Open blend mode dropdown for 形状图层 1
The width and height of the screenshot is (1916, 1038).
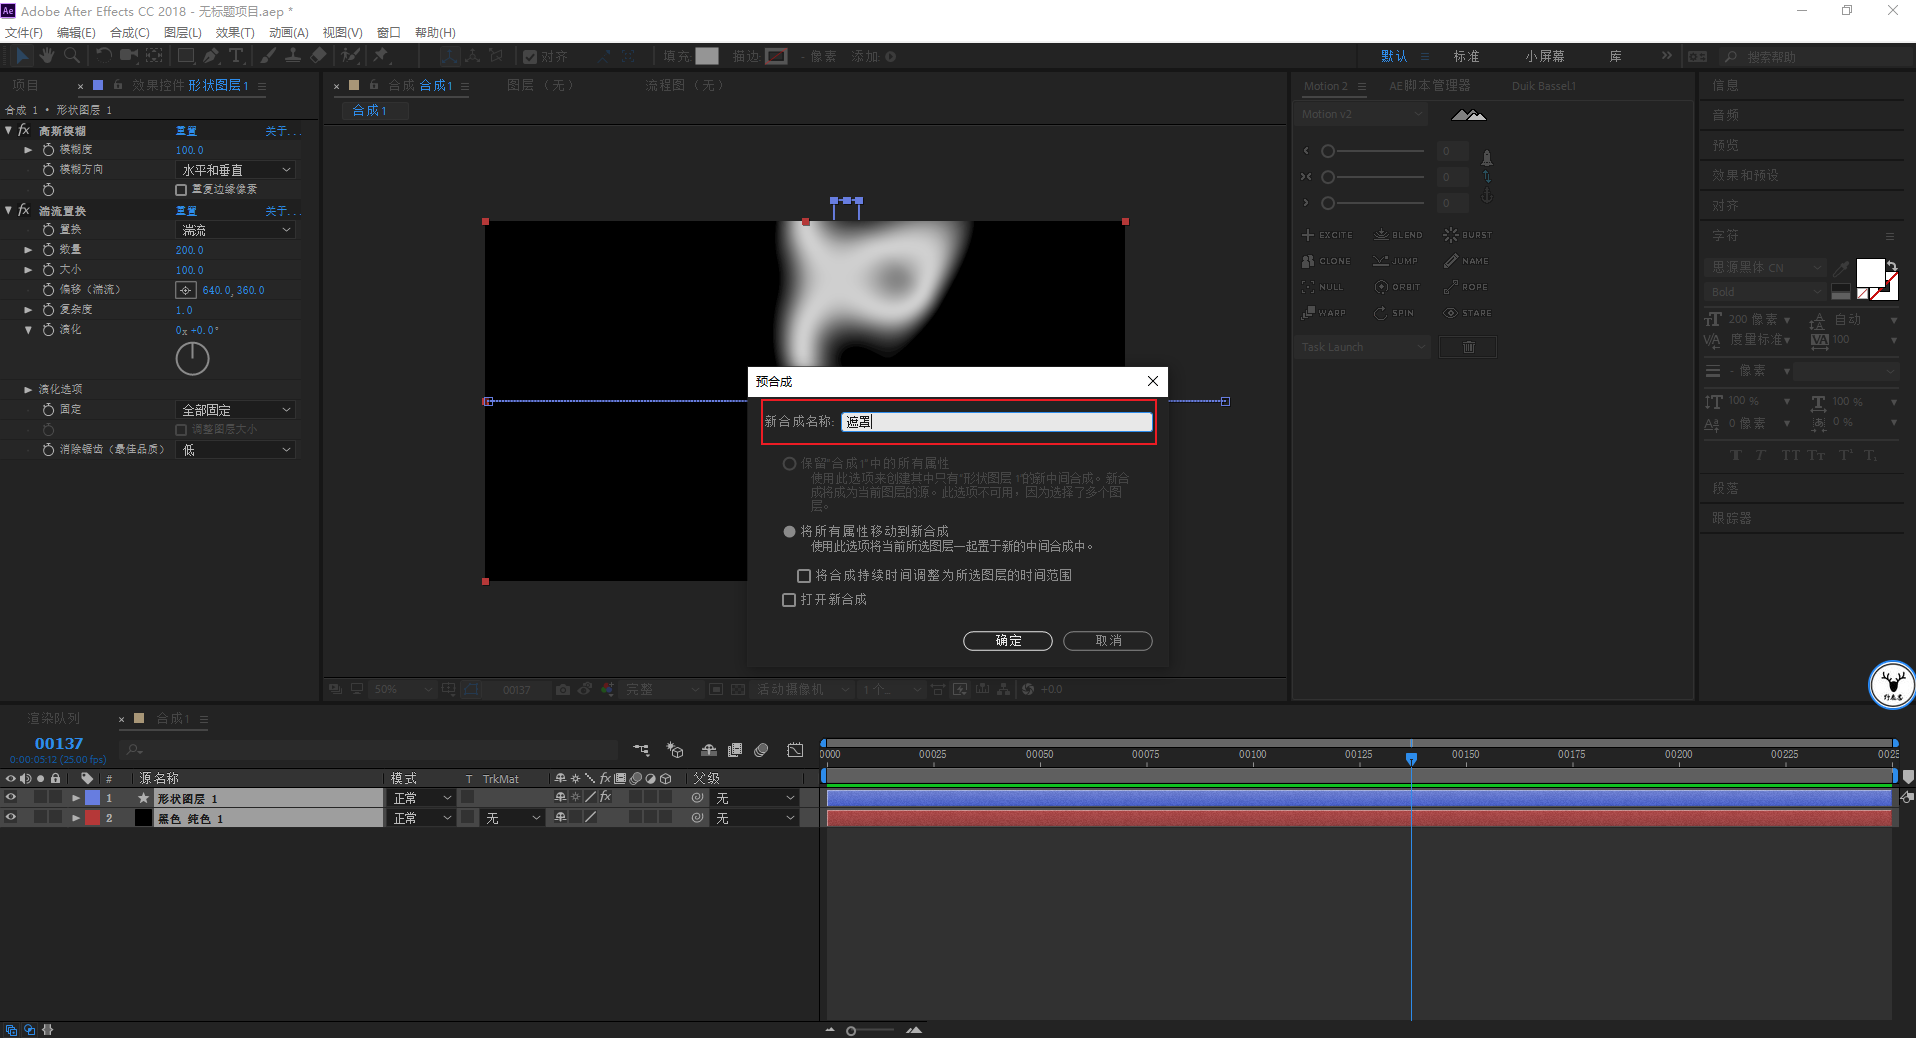point(422,798)
